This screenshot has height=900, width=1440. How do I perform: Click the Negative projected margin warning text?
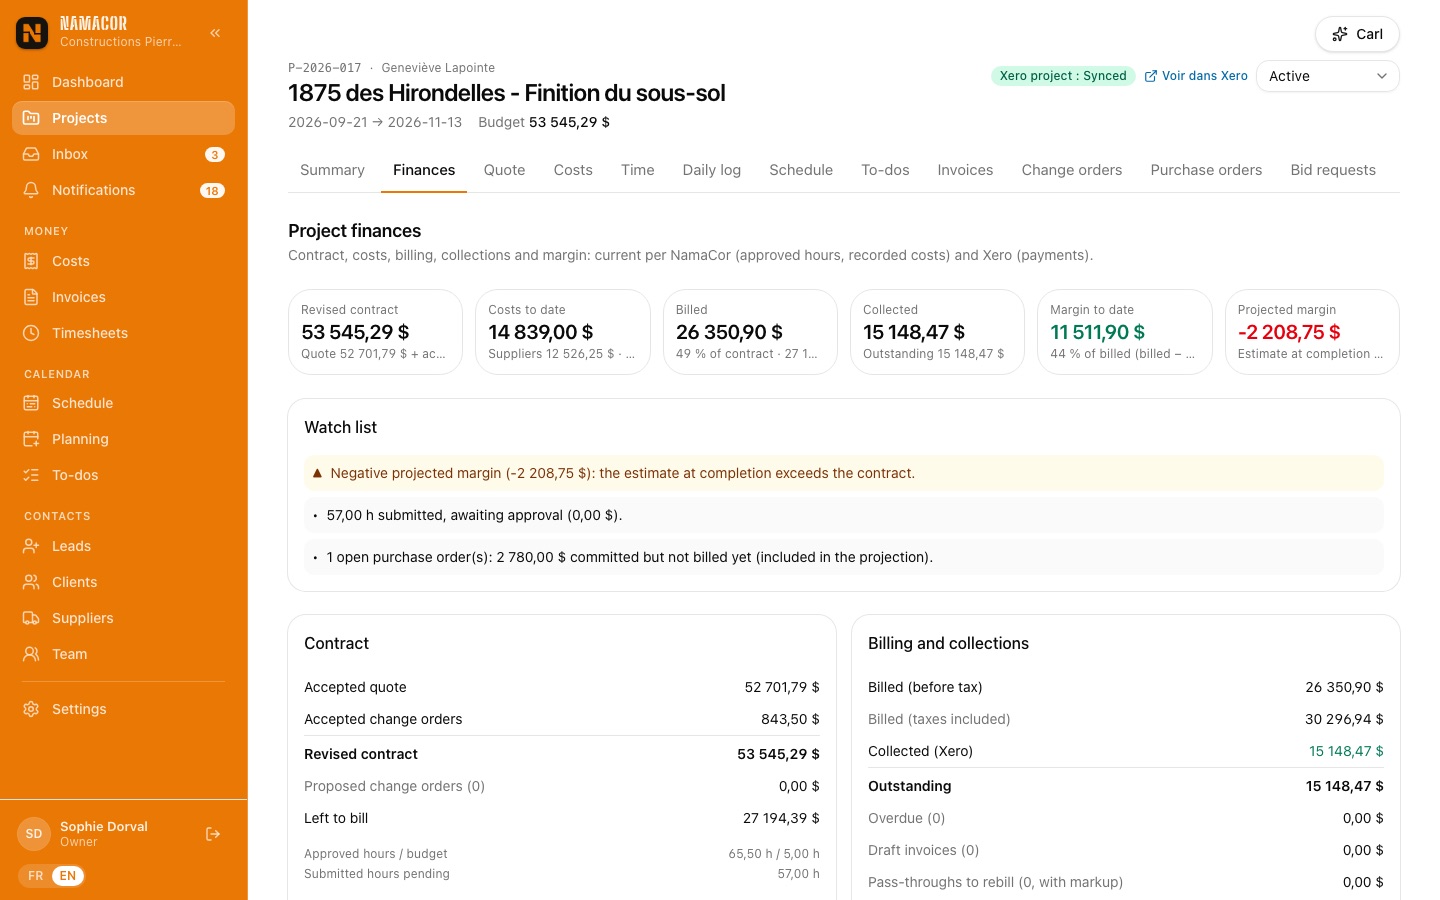tap(622, 473)
